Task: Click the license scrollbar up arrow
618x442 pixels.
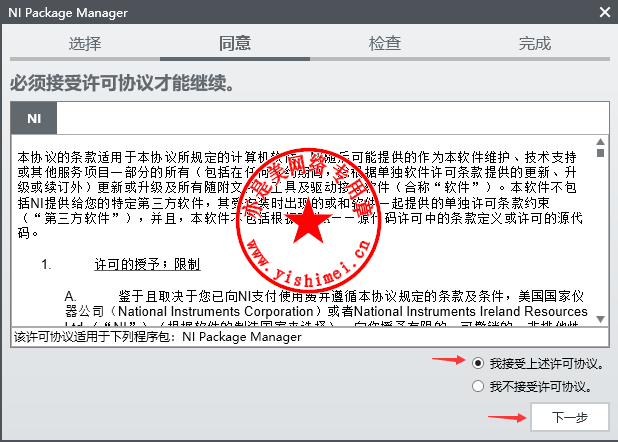Action: [x=600, y=142]
